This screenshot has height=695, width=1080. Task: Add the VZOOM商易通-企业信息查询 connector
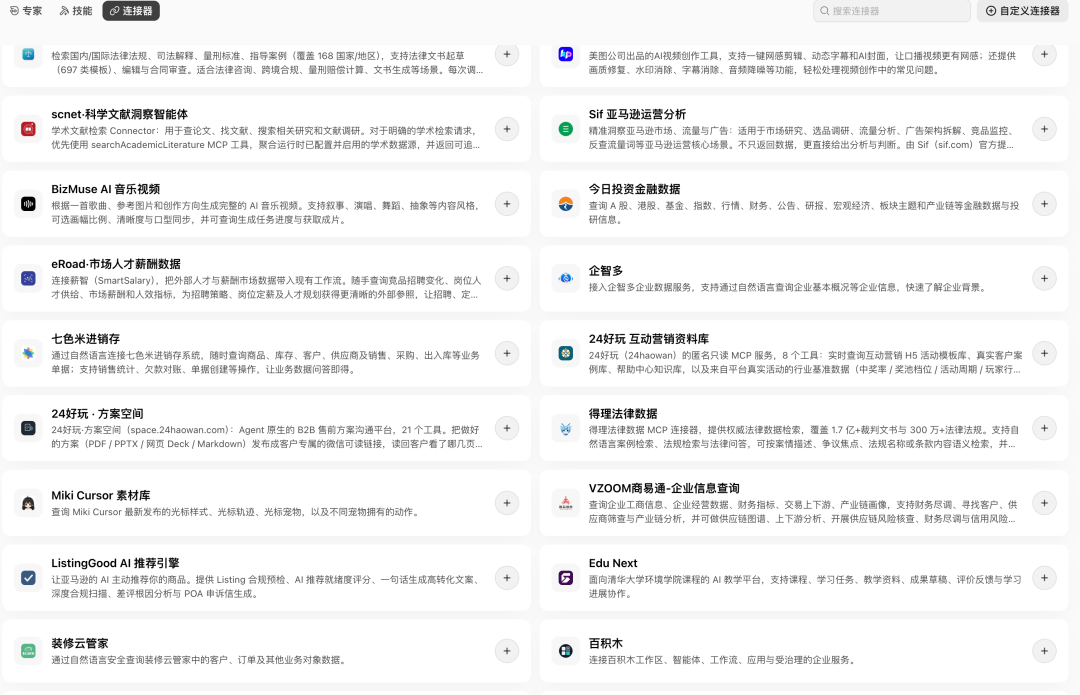(x=1044, y=504)
